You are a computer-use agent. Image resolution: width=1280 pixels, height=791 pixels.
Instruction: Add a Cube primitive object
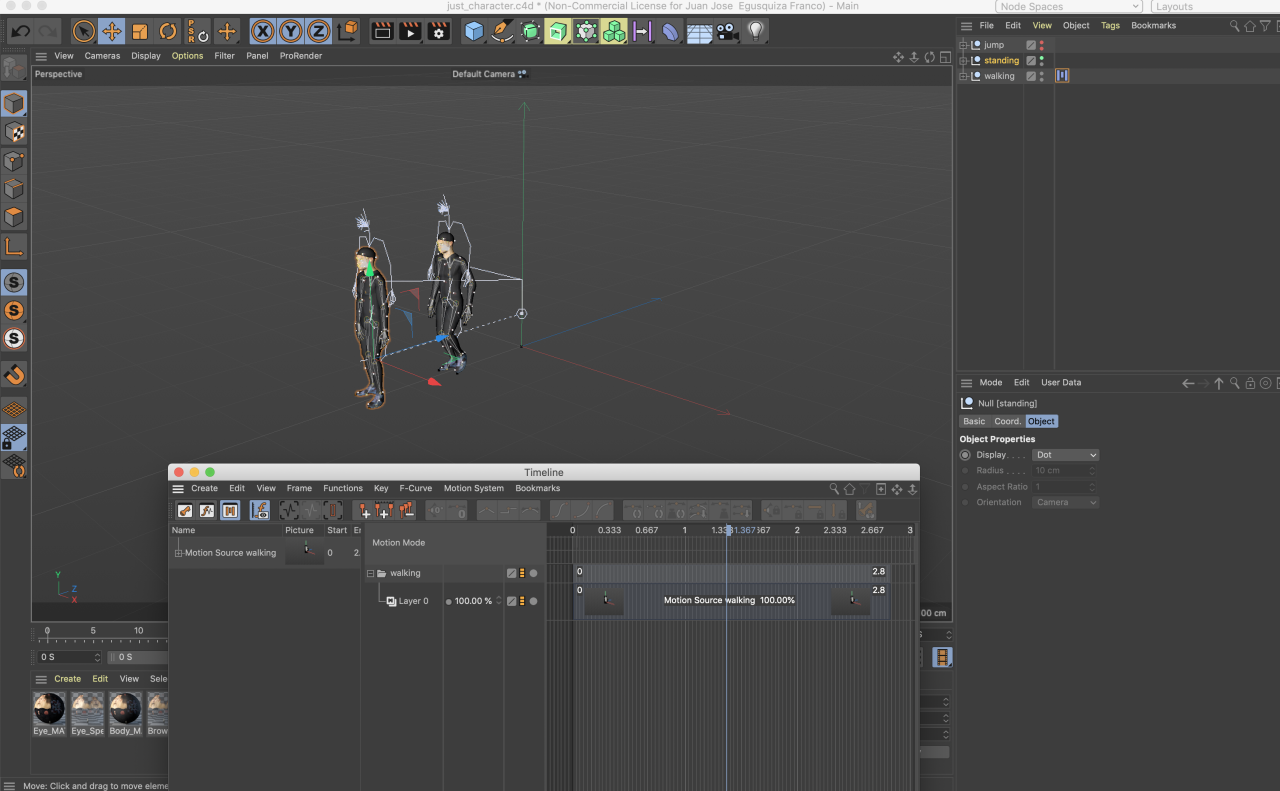point(474,31)
